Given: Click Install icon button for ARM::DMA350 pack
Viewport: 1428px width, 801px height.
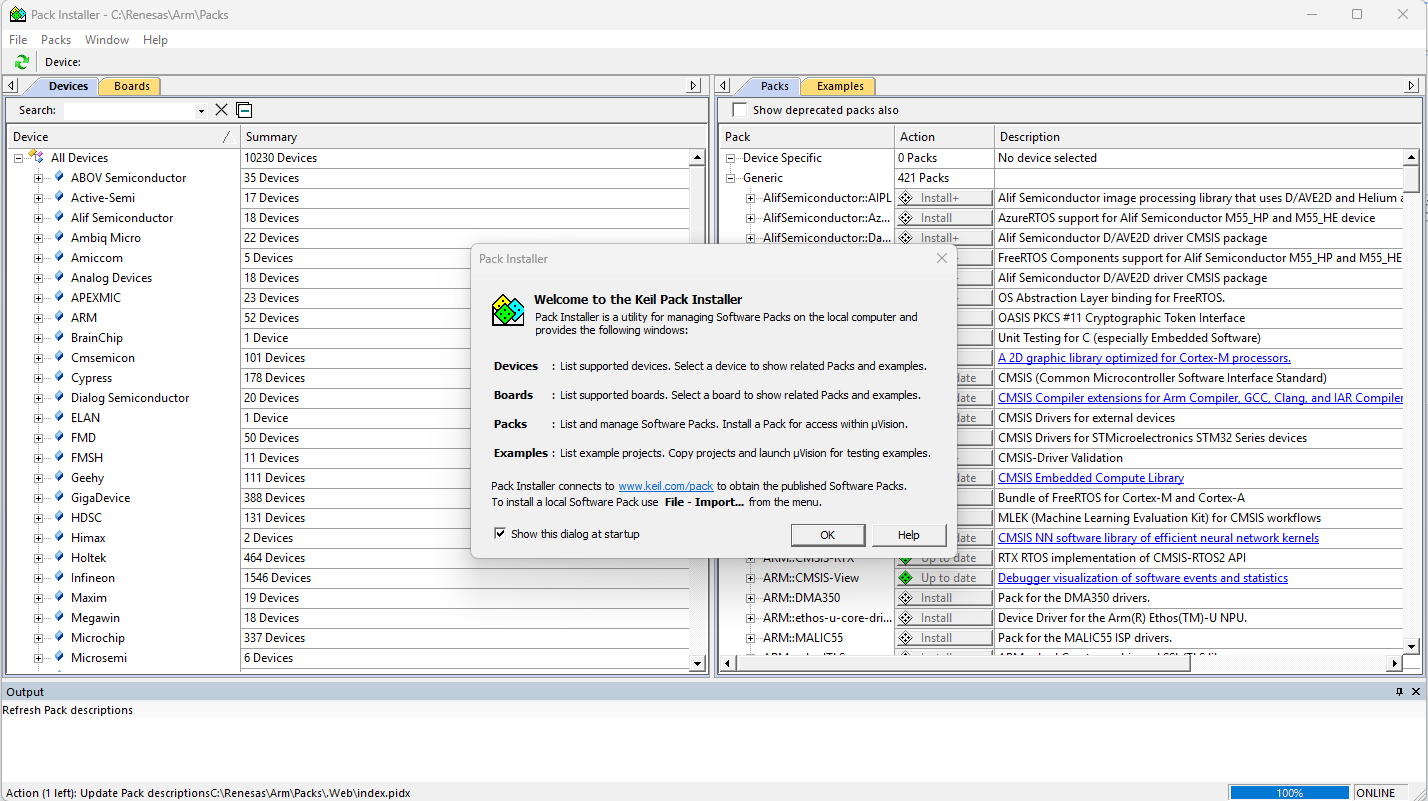Looking at the screenshot, I should [x=906, y=598].
